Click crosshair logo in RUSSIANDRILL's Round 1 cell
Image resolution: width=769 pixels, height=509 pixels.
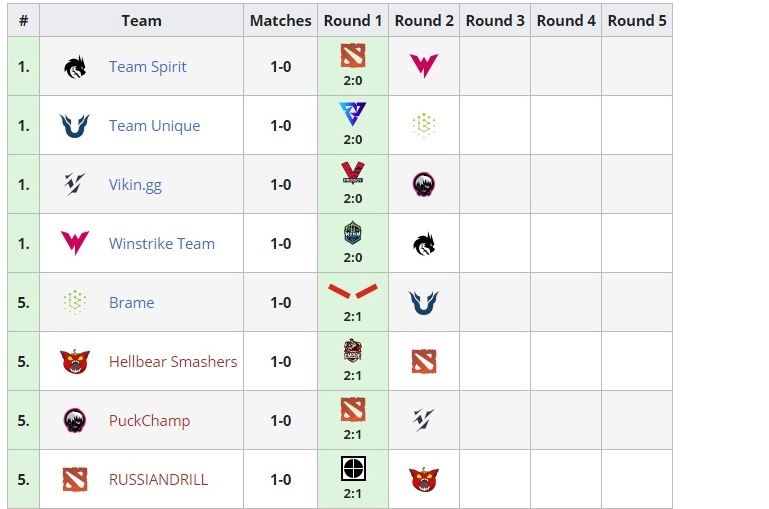352,468
